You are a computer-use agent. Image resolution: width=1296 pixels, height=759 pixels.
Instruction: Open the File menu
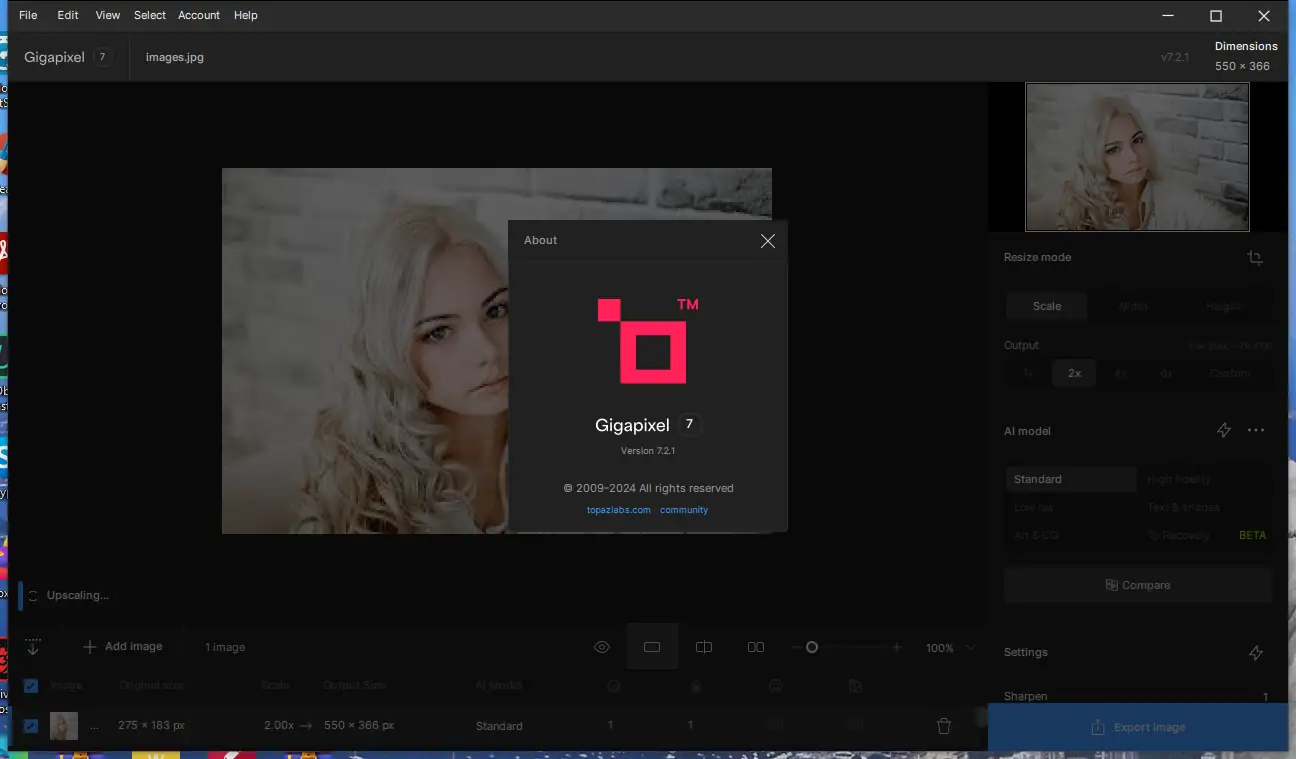[28, 15]
